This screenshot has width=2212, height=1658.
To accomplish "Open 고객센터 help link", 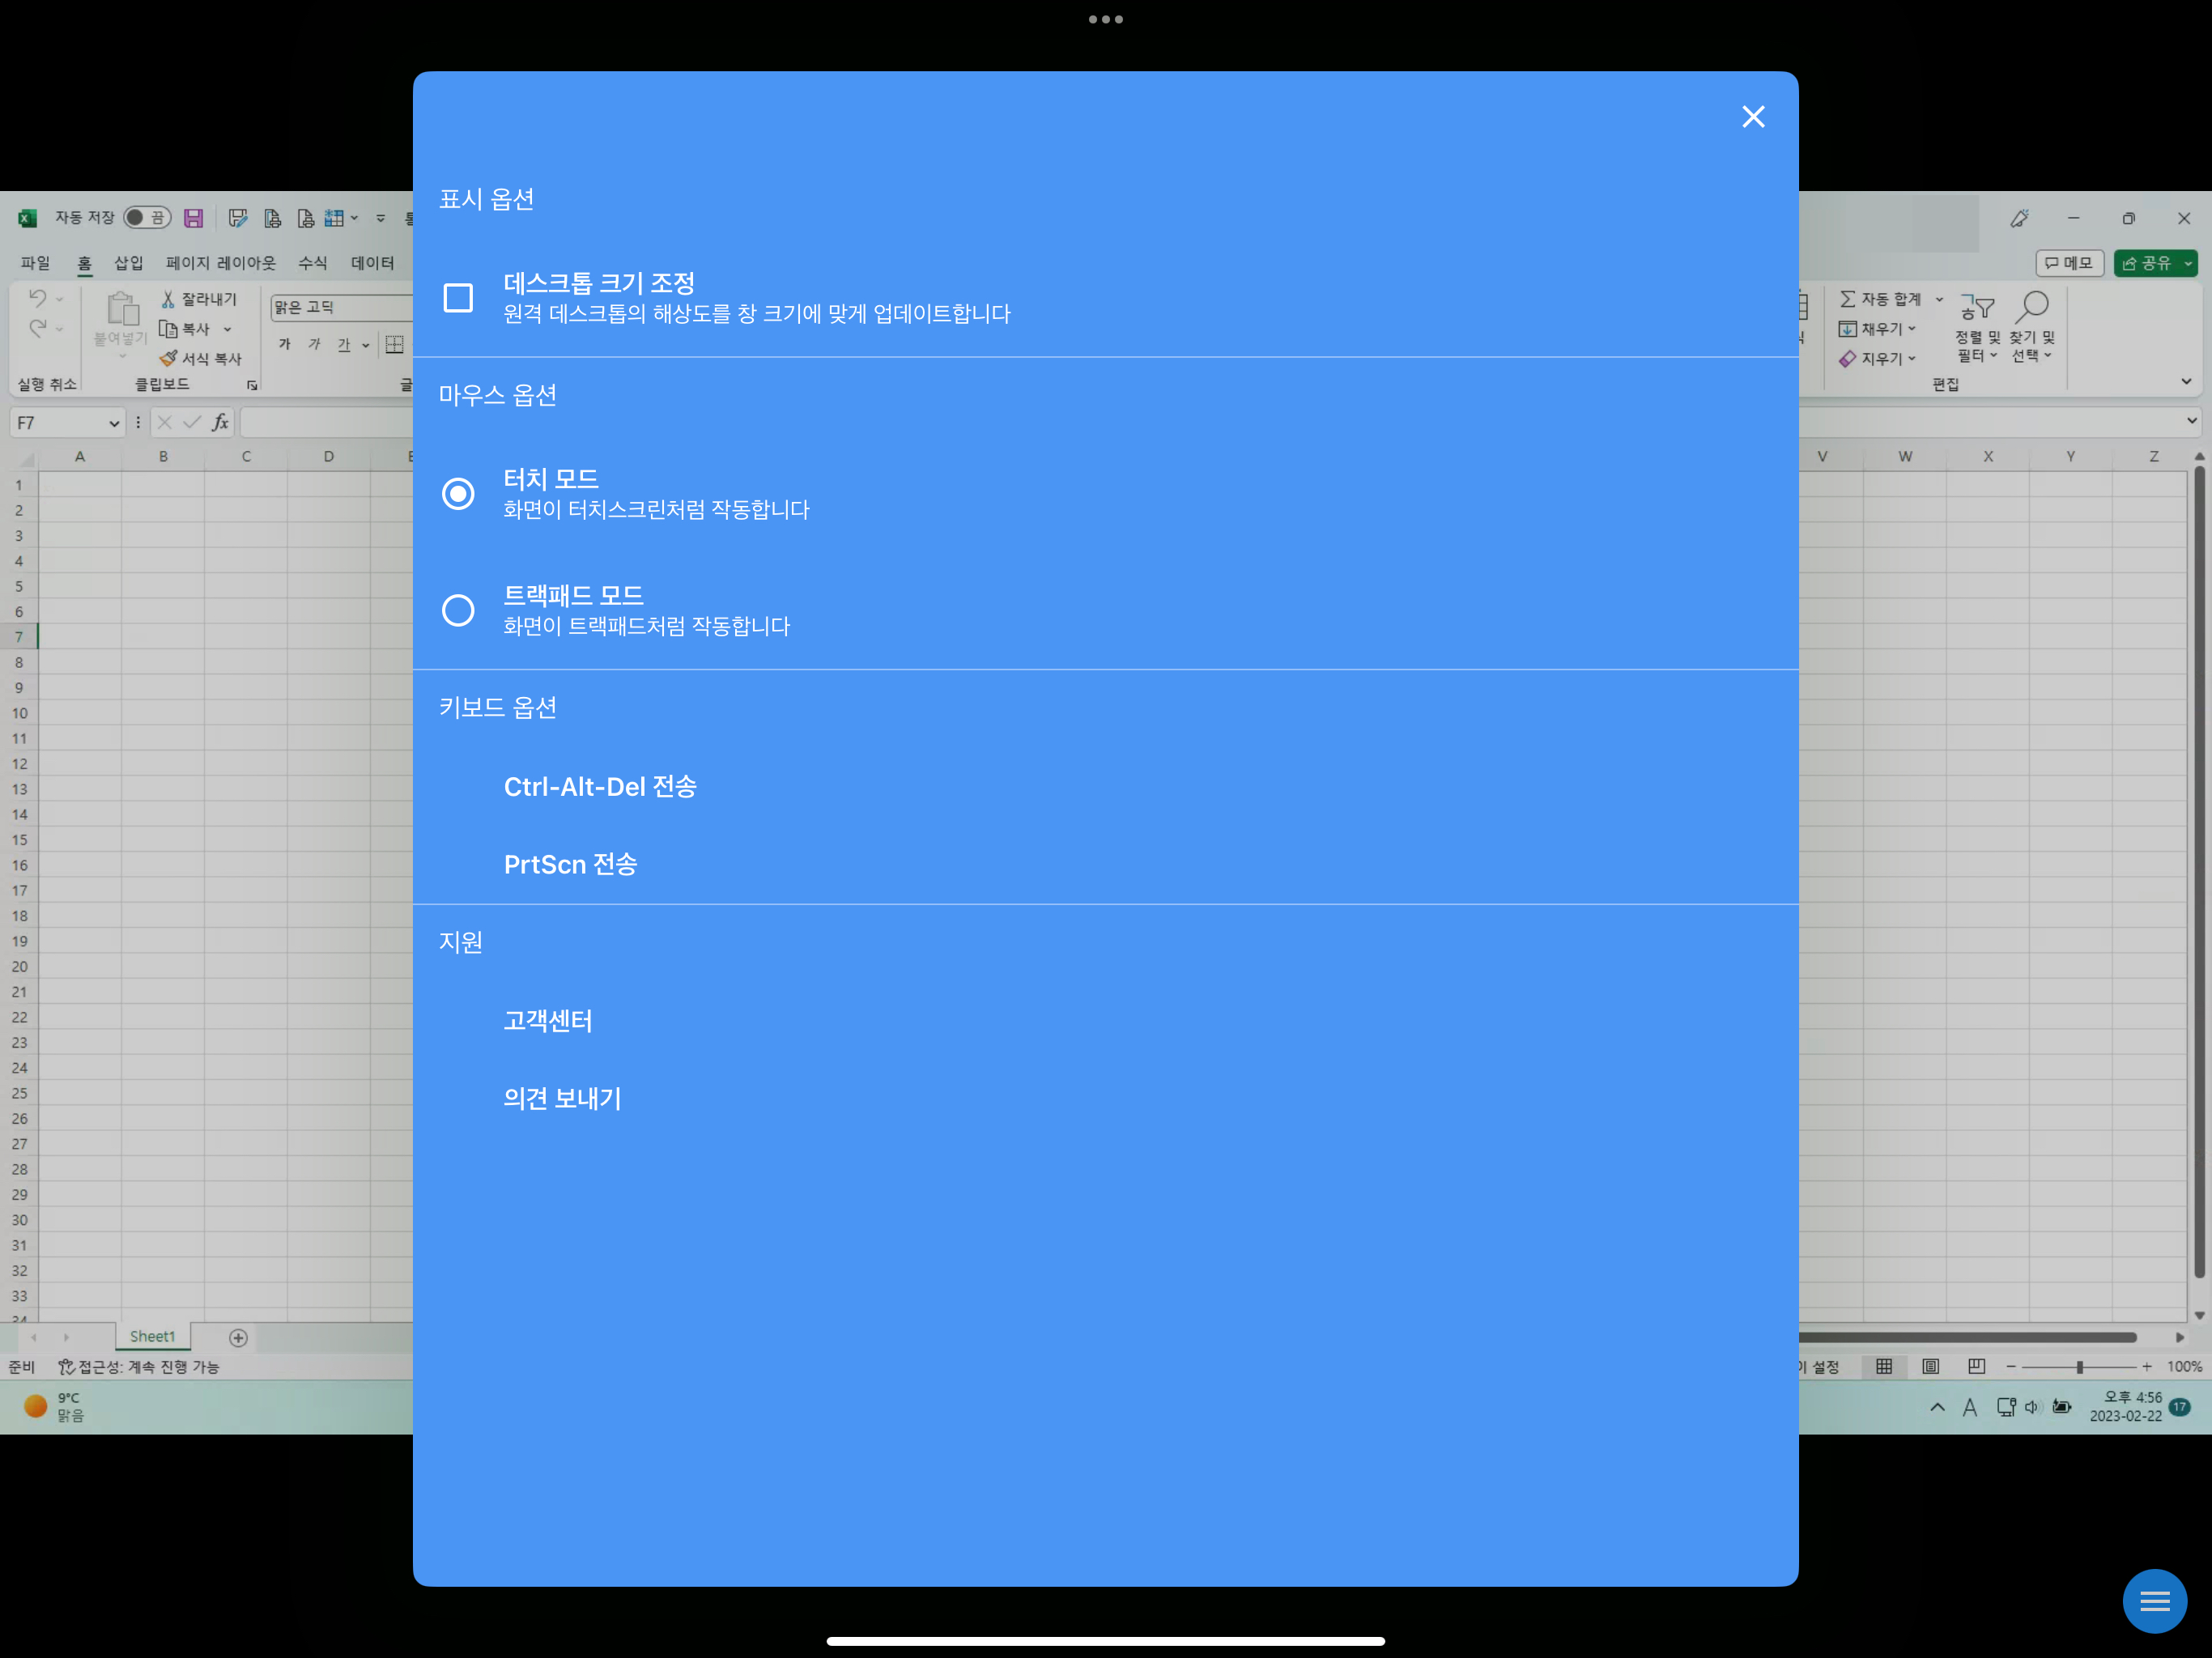I will (x=548, y=1021).
